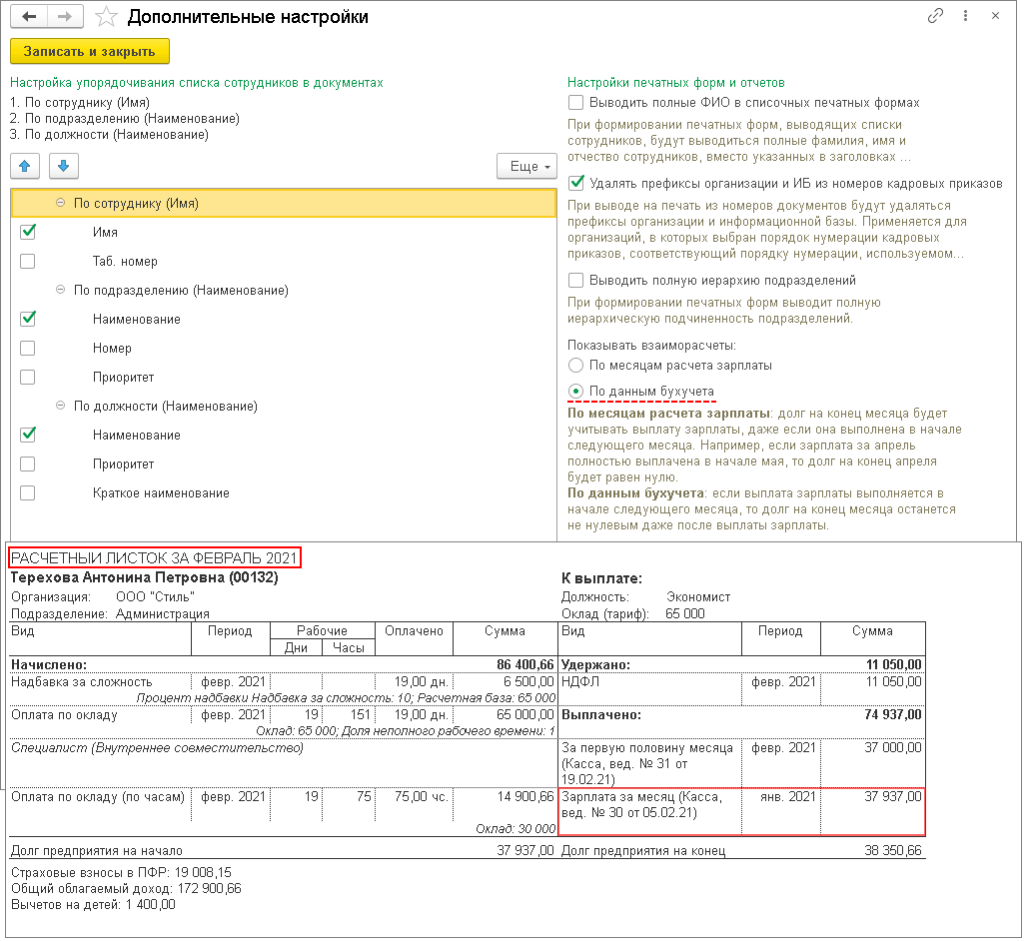1024x941 pixels.
Task: Check Выводить полные ФИО в списочных формах
Action: 576,102
